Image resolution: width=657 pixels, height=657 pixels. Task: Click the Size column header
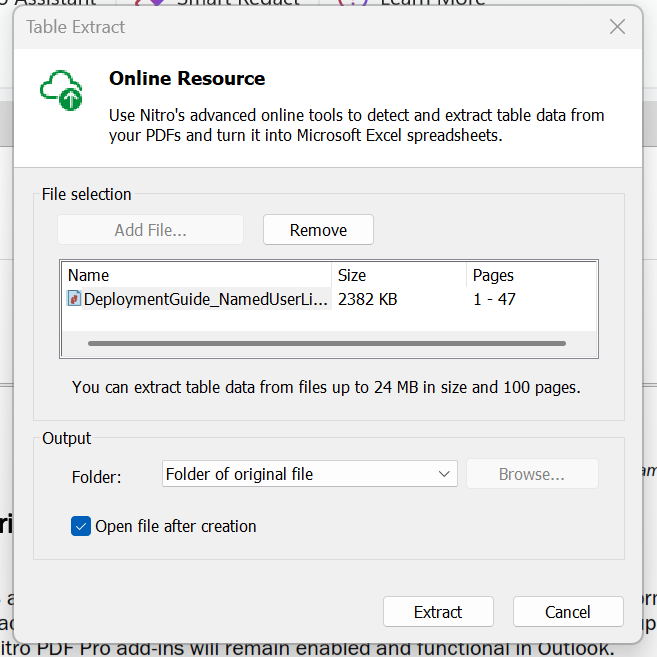pos(399,275)
